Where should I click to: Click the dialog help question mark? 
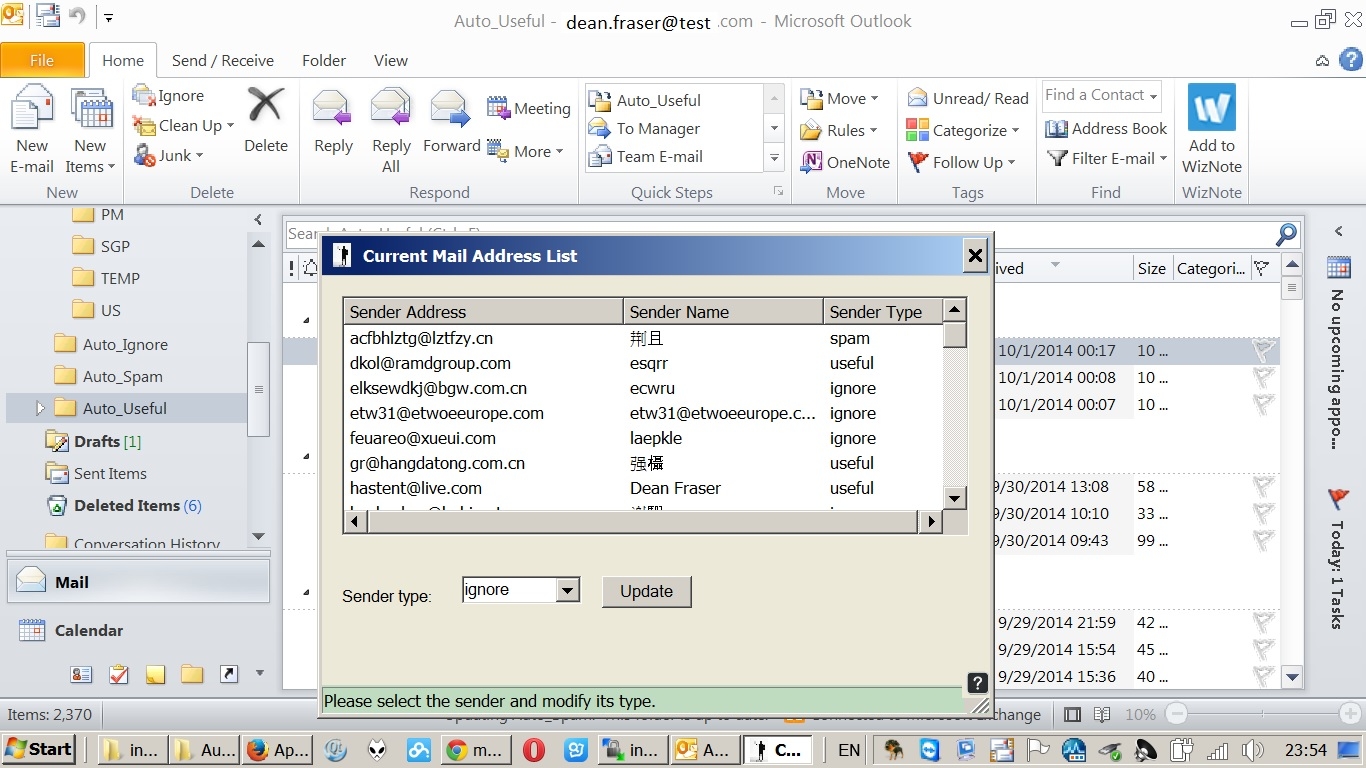pyautogui.click(x=978, y=683)
